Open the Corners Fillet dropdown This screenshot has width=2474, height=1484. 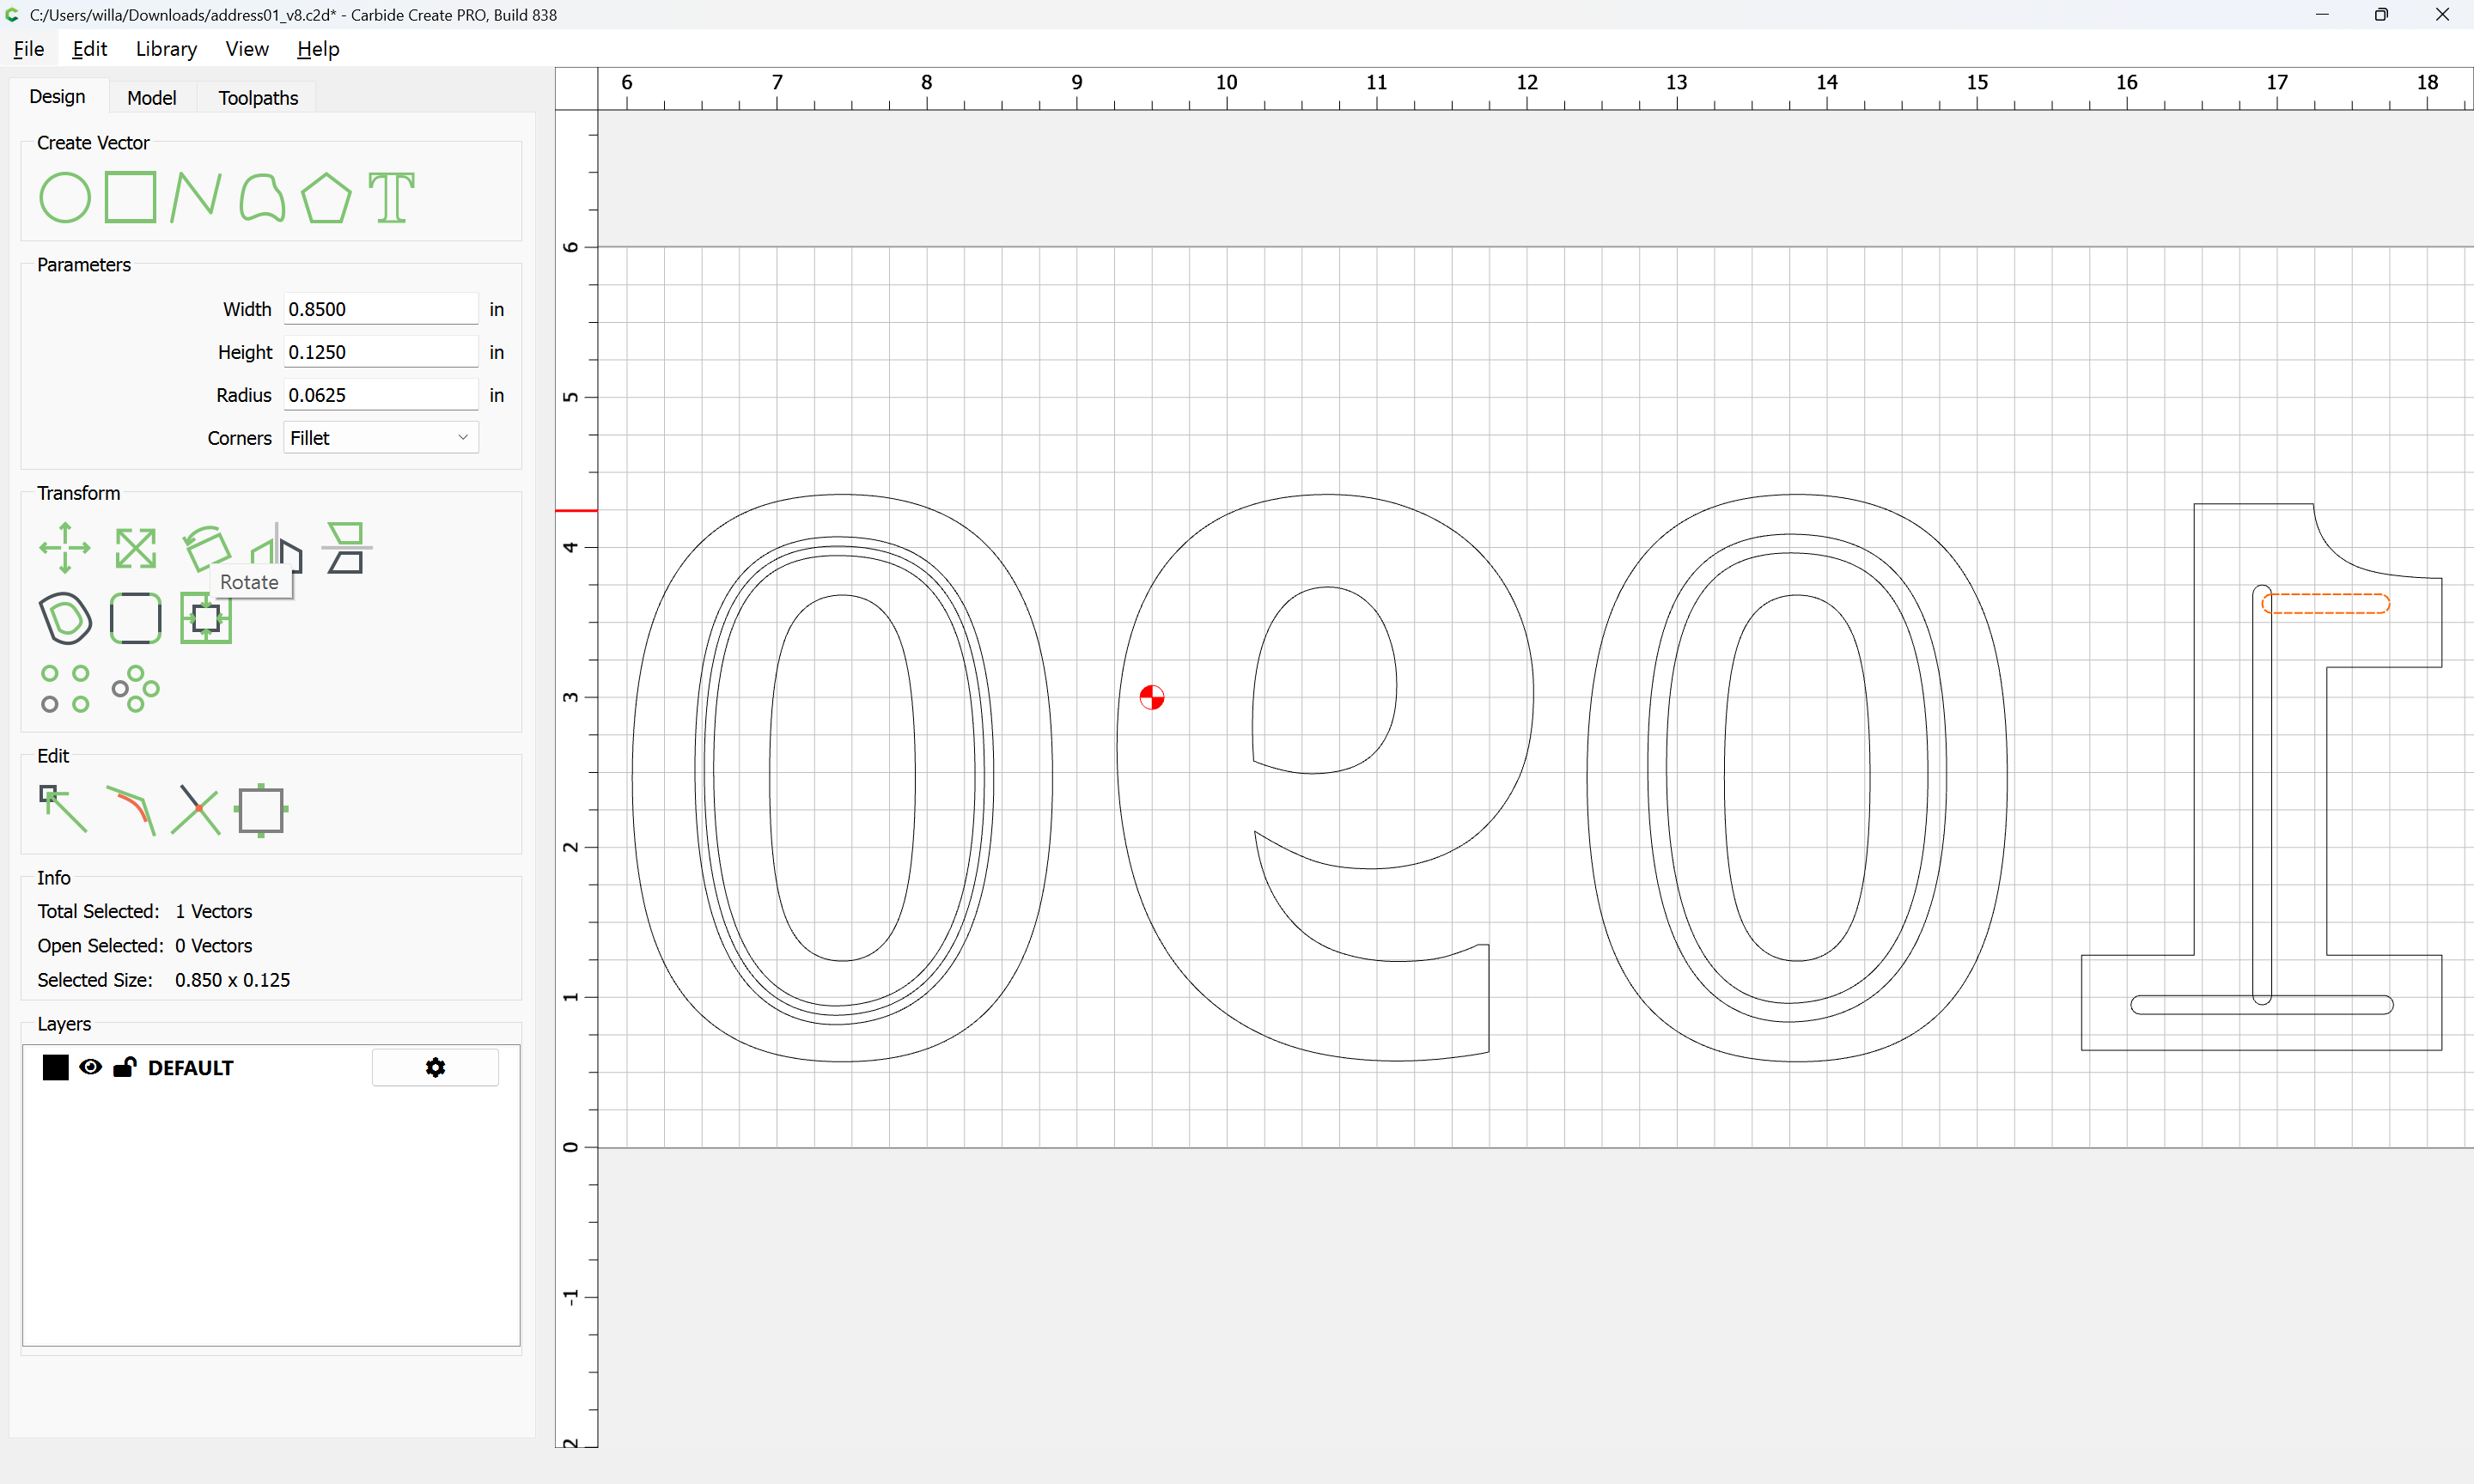[x=380, y=438]
